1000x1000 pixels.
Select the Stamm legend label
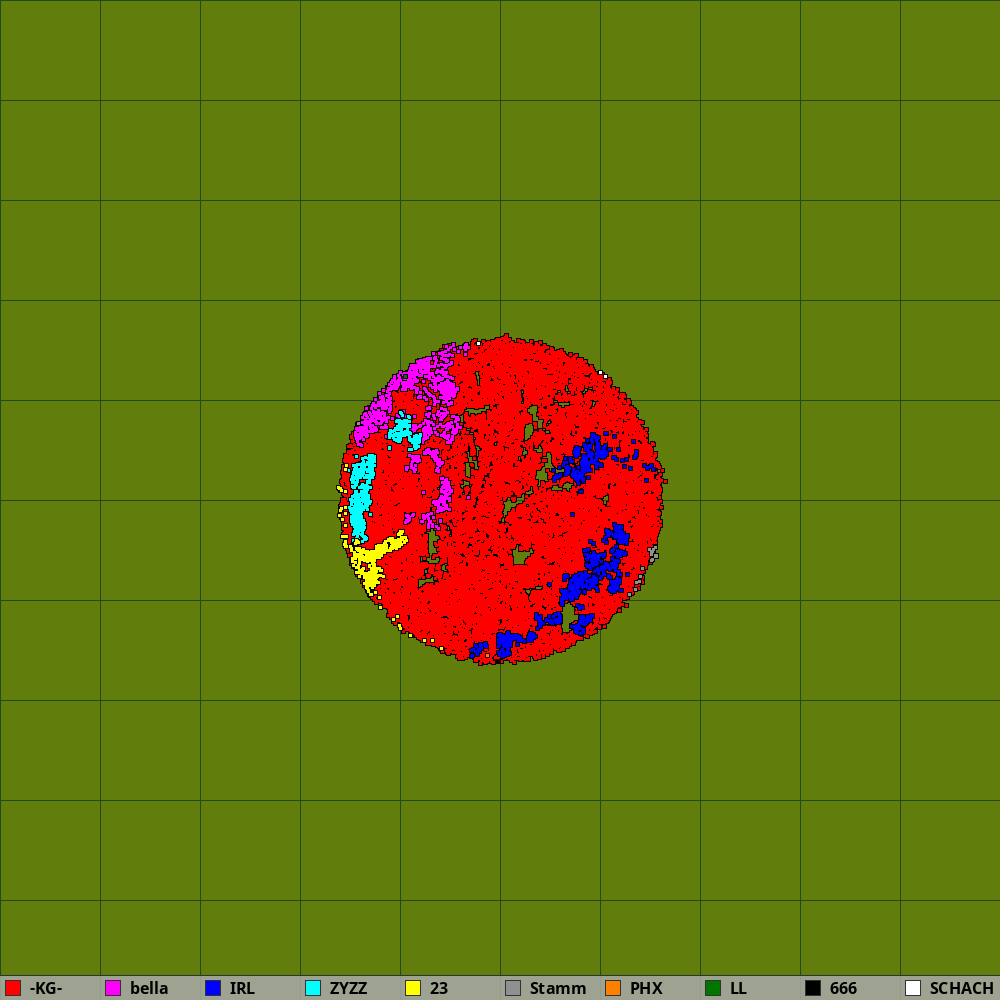click(x=558, y=988)
